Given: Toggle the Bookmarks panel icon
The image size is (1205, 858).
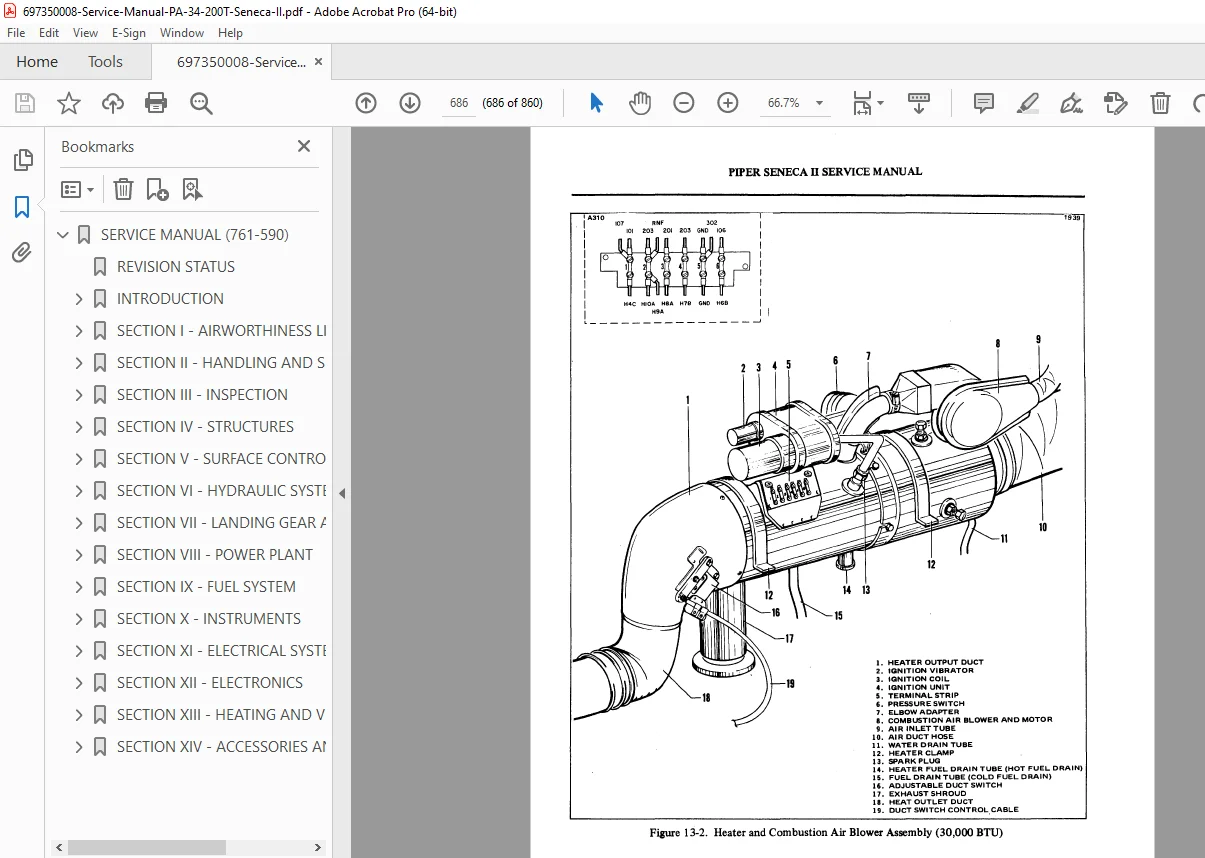Looking at the screenshot, I should (22, 207).
